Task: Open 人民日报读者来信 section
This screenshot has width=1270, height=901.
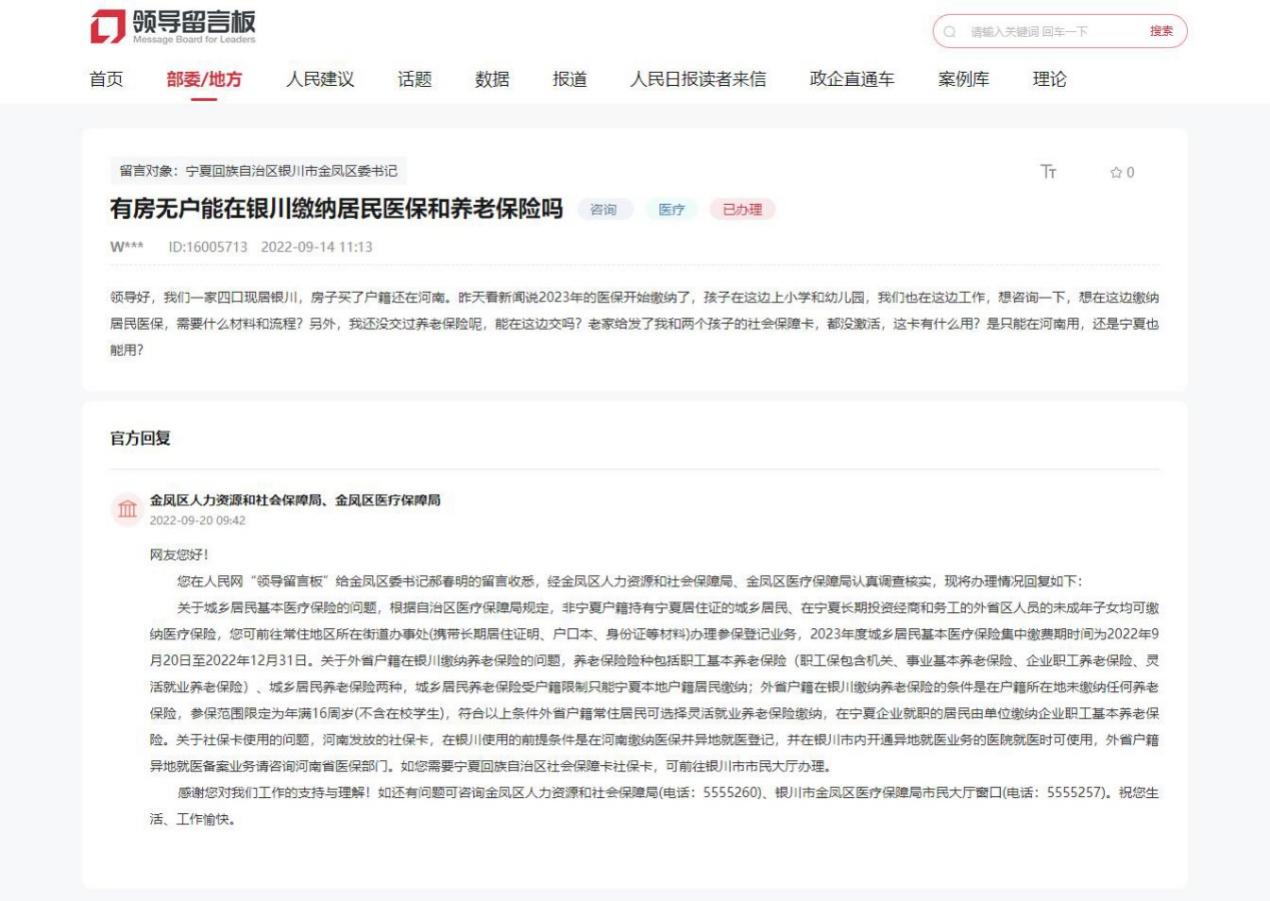Action: pos(698,80)
